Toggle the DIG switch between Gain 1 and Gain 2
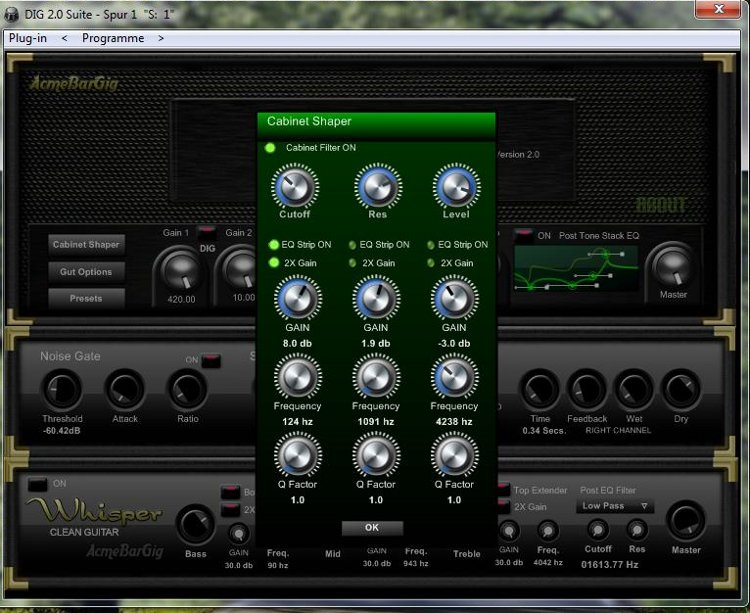Screen dimensions: 750x613 (207, 232)
